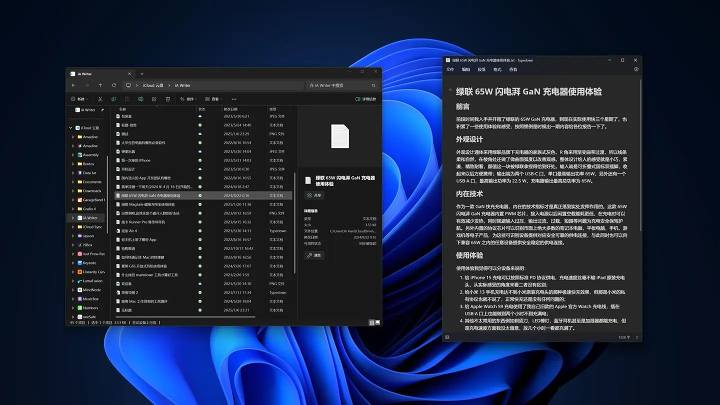
Task: Switch Explorer to large thumbnails view
Action: coord(377,323)
